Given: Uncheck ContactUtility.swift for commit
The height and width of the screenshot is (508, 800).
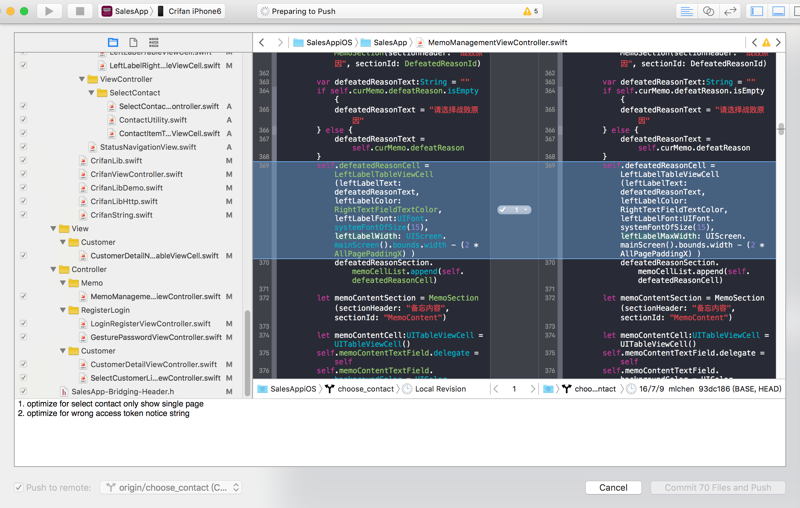Looking at the screenshot, I should click(x=23, y=120).
